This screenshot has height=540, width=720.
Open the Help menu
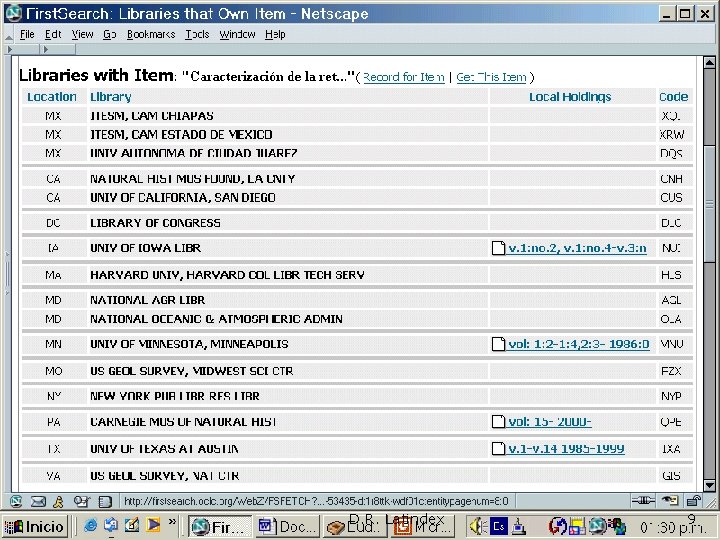tap(275, 34)
